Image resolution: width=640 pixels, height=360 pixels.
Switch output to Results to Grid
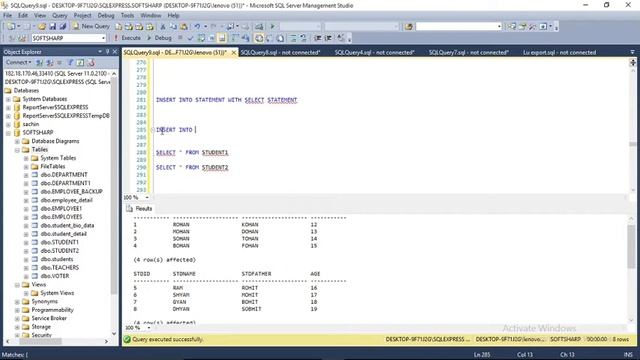(x=269, y=38)
